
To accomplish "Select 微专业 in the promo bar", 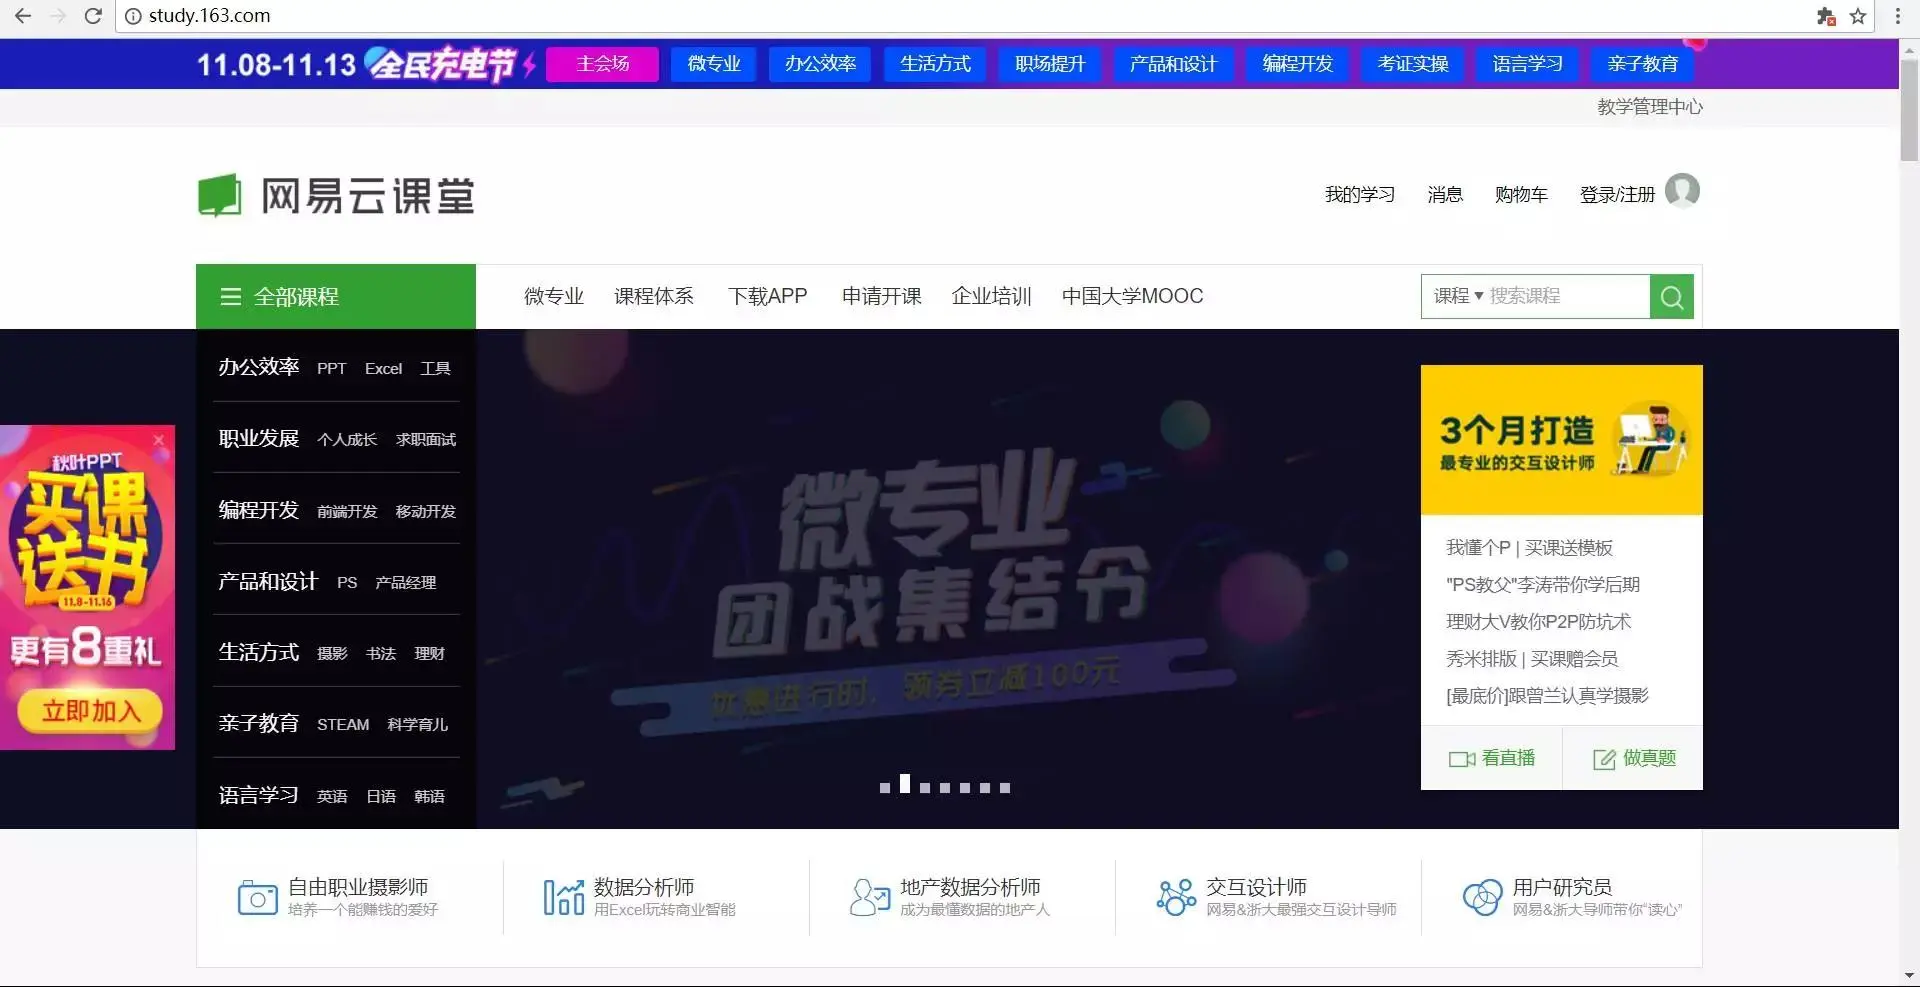I will pos(714,64).
